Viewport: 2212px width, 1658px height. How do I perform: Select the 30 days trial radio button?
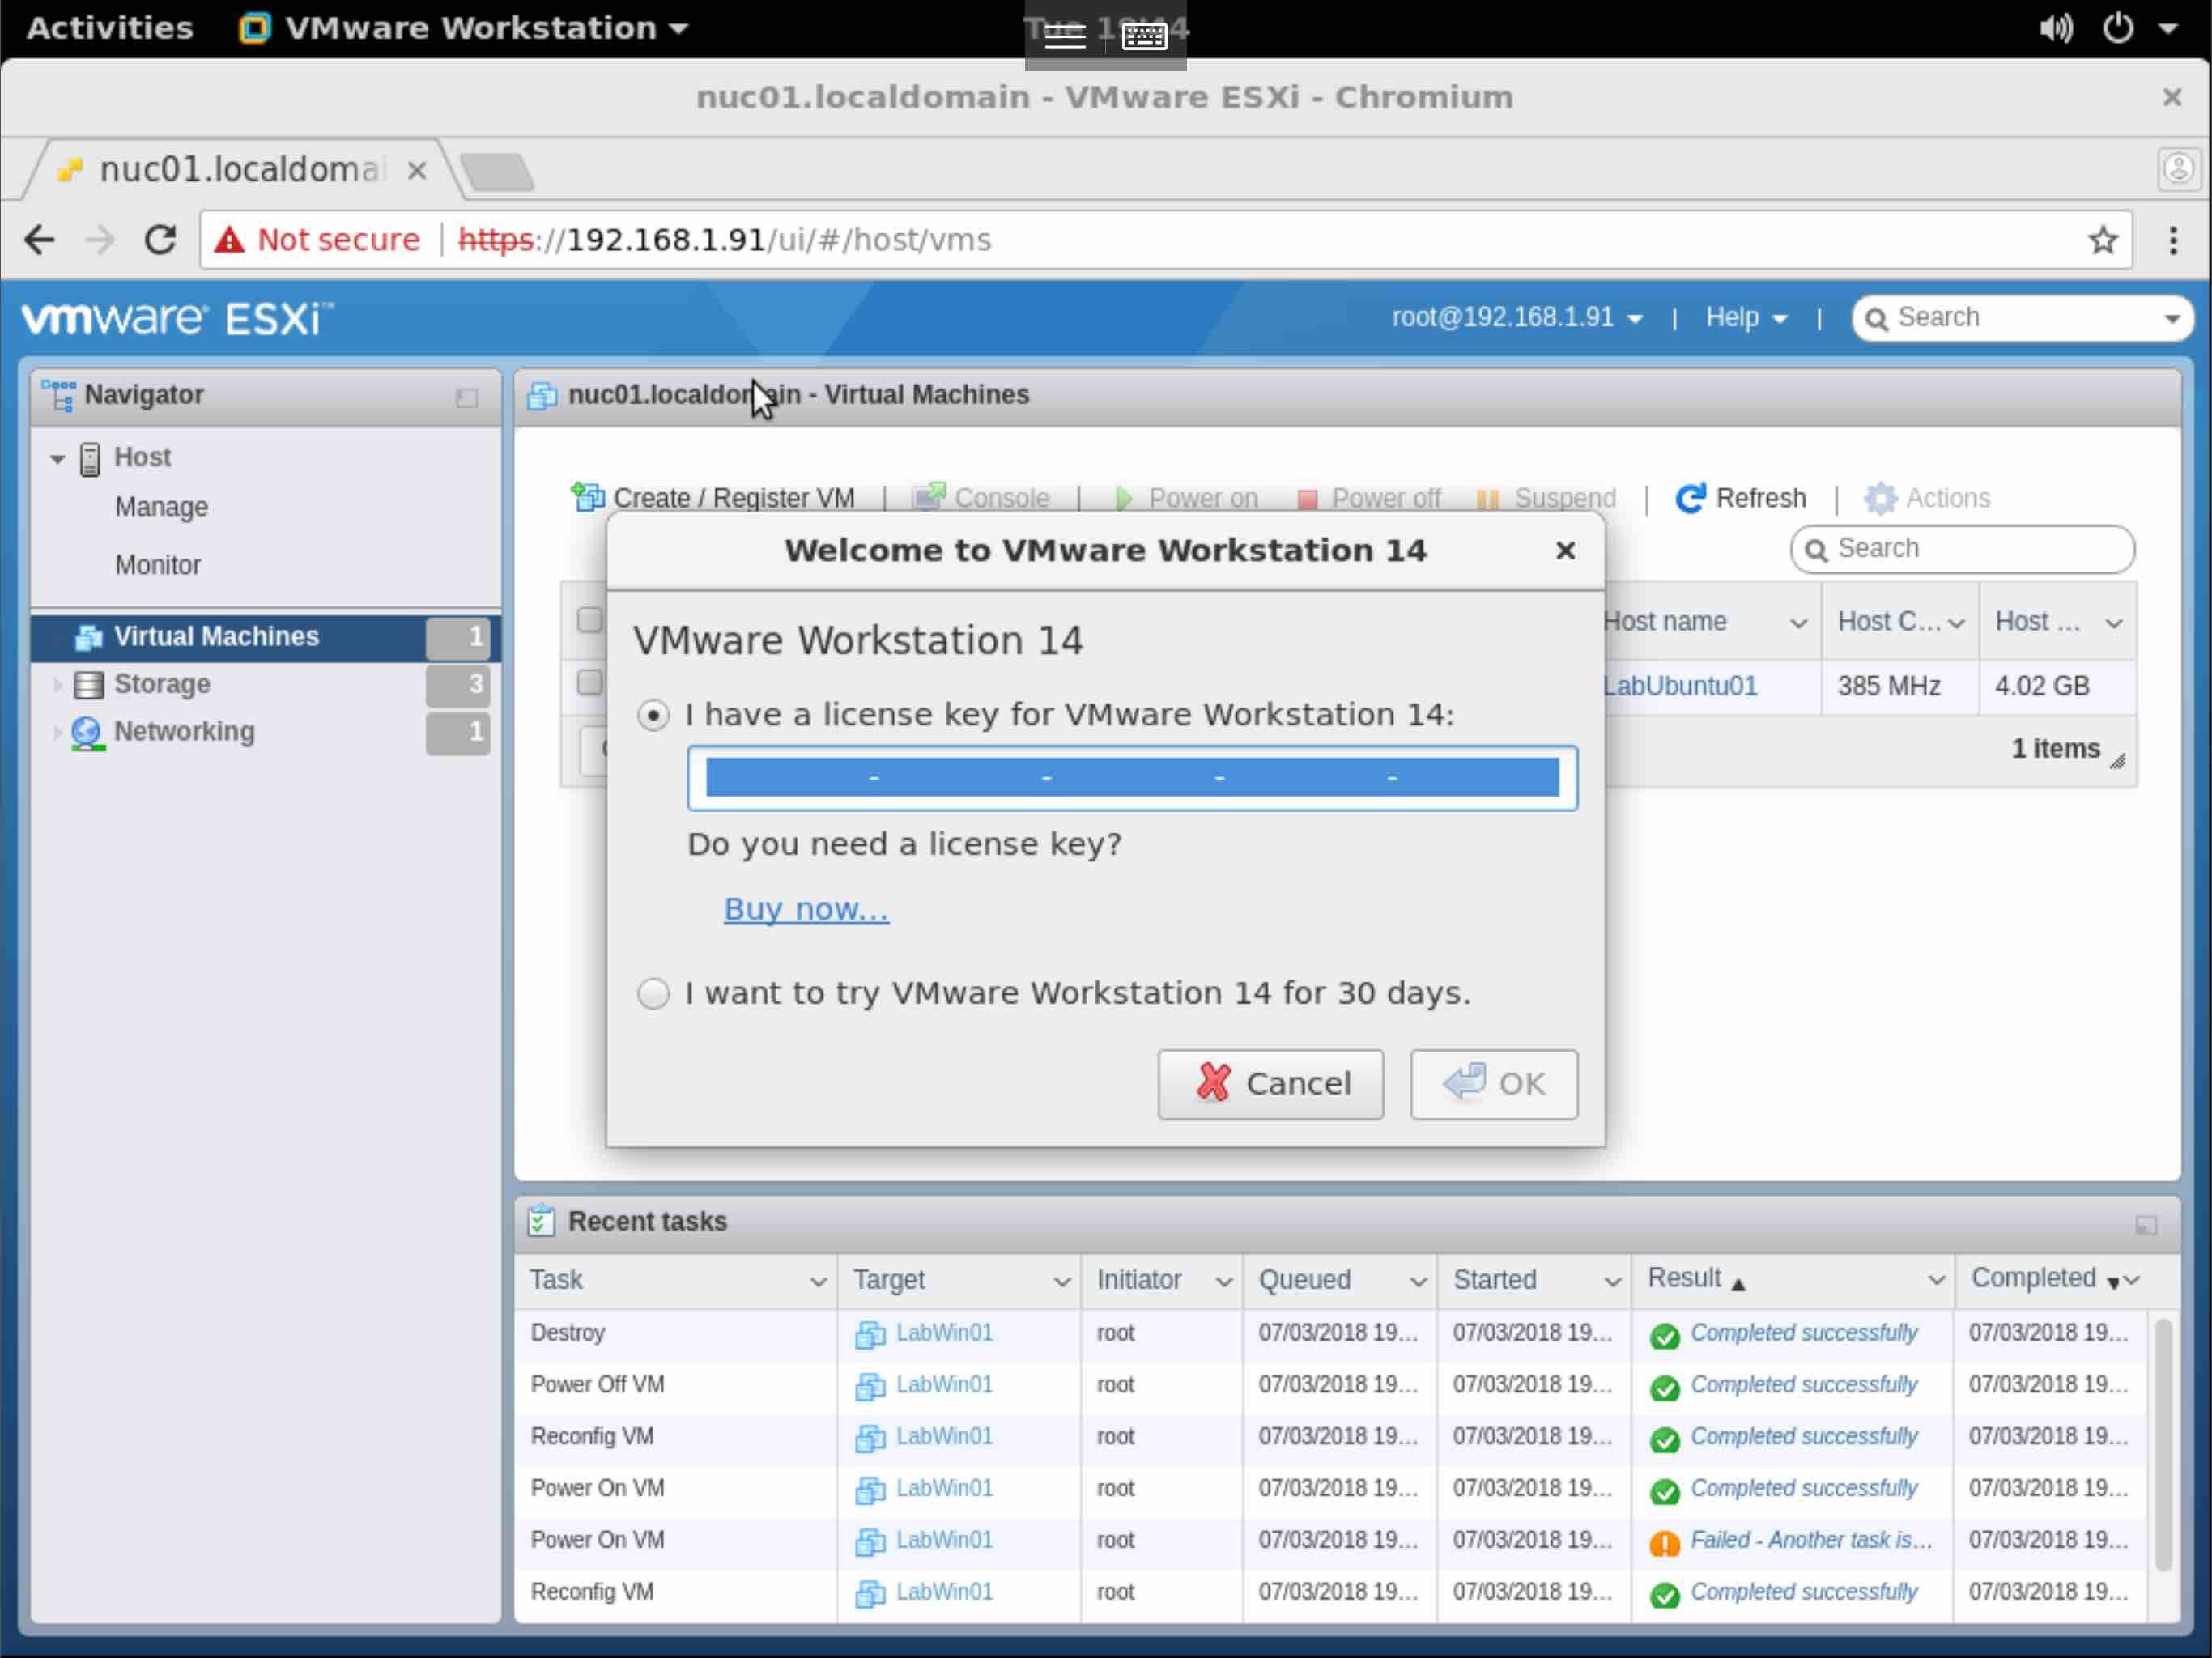tap(653, 993)
